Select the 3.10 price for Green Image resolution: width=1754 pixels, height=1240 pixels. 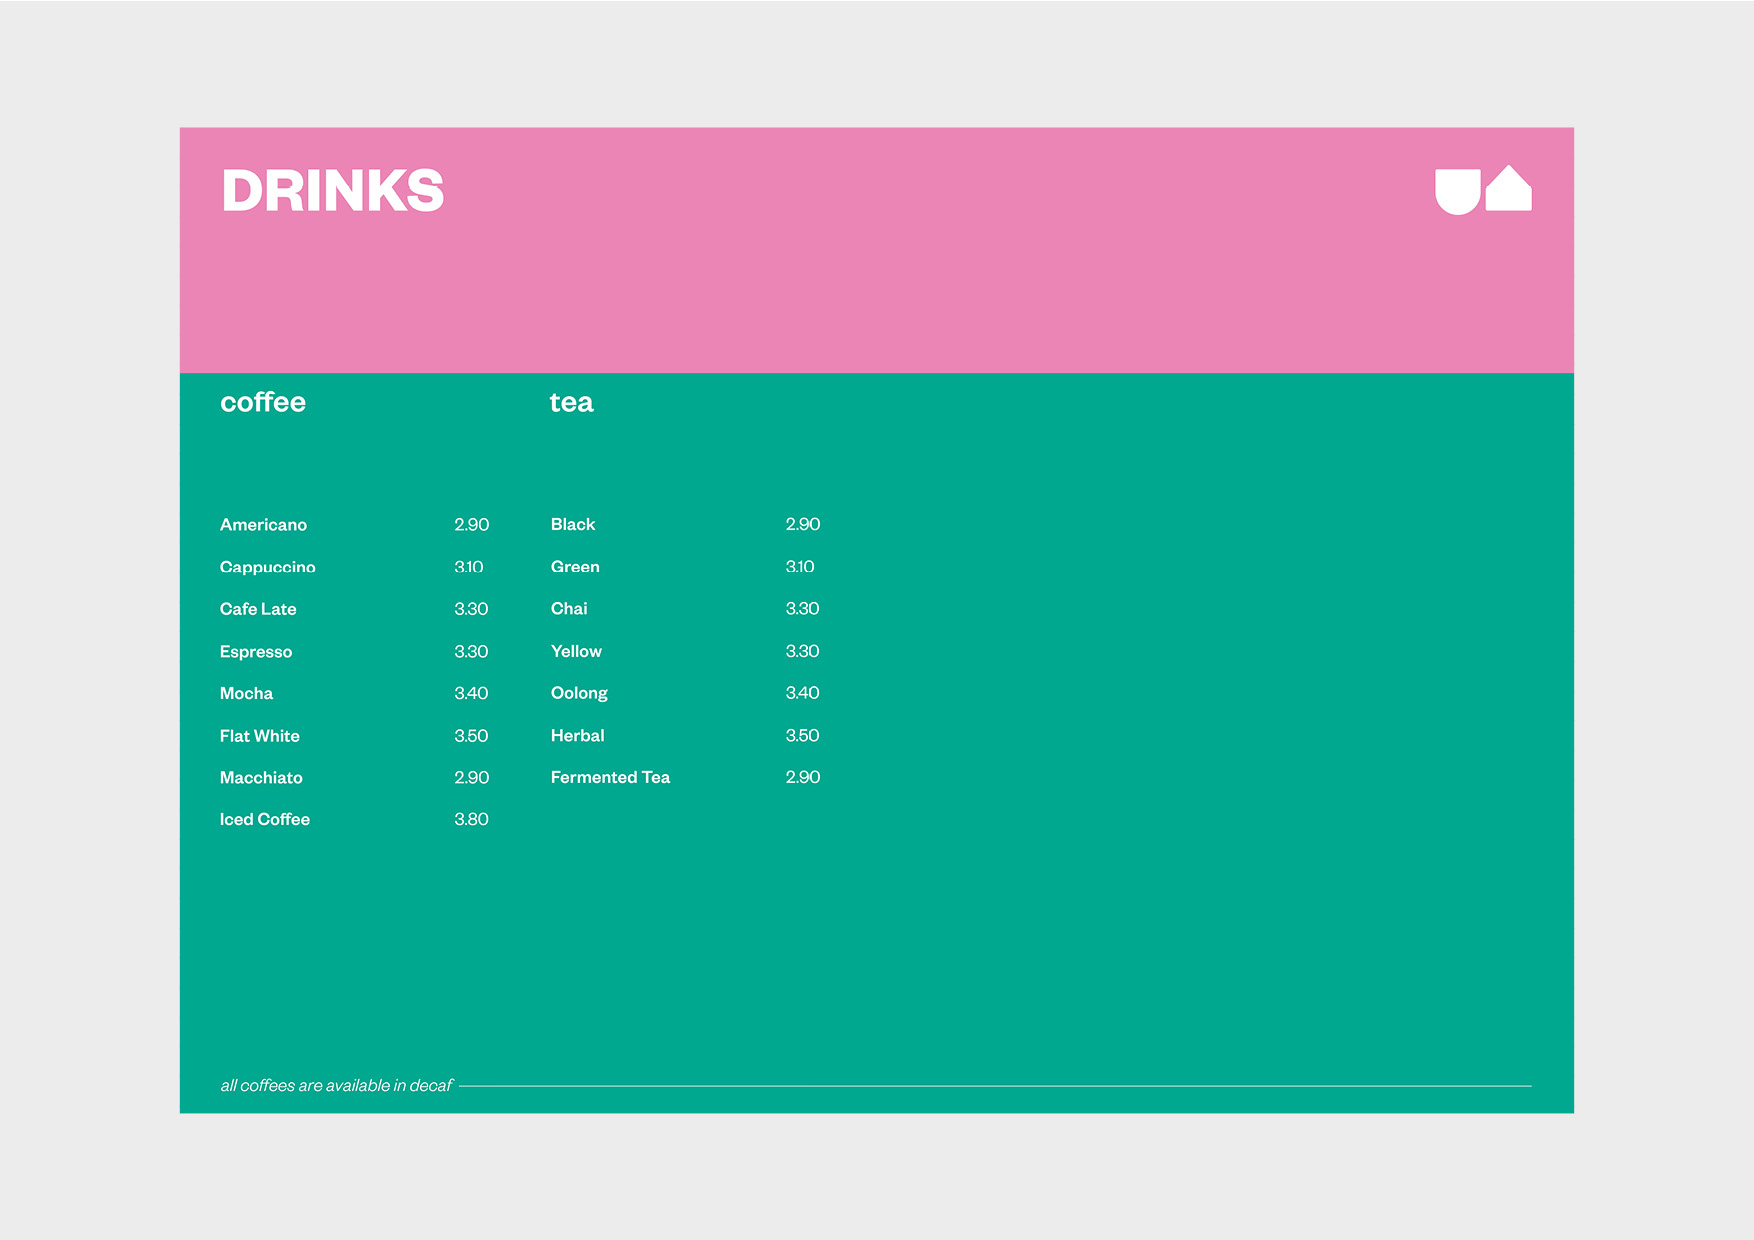[x=800, y=567]
